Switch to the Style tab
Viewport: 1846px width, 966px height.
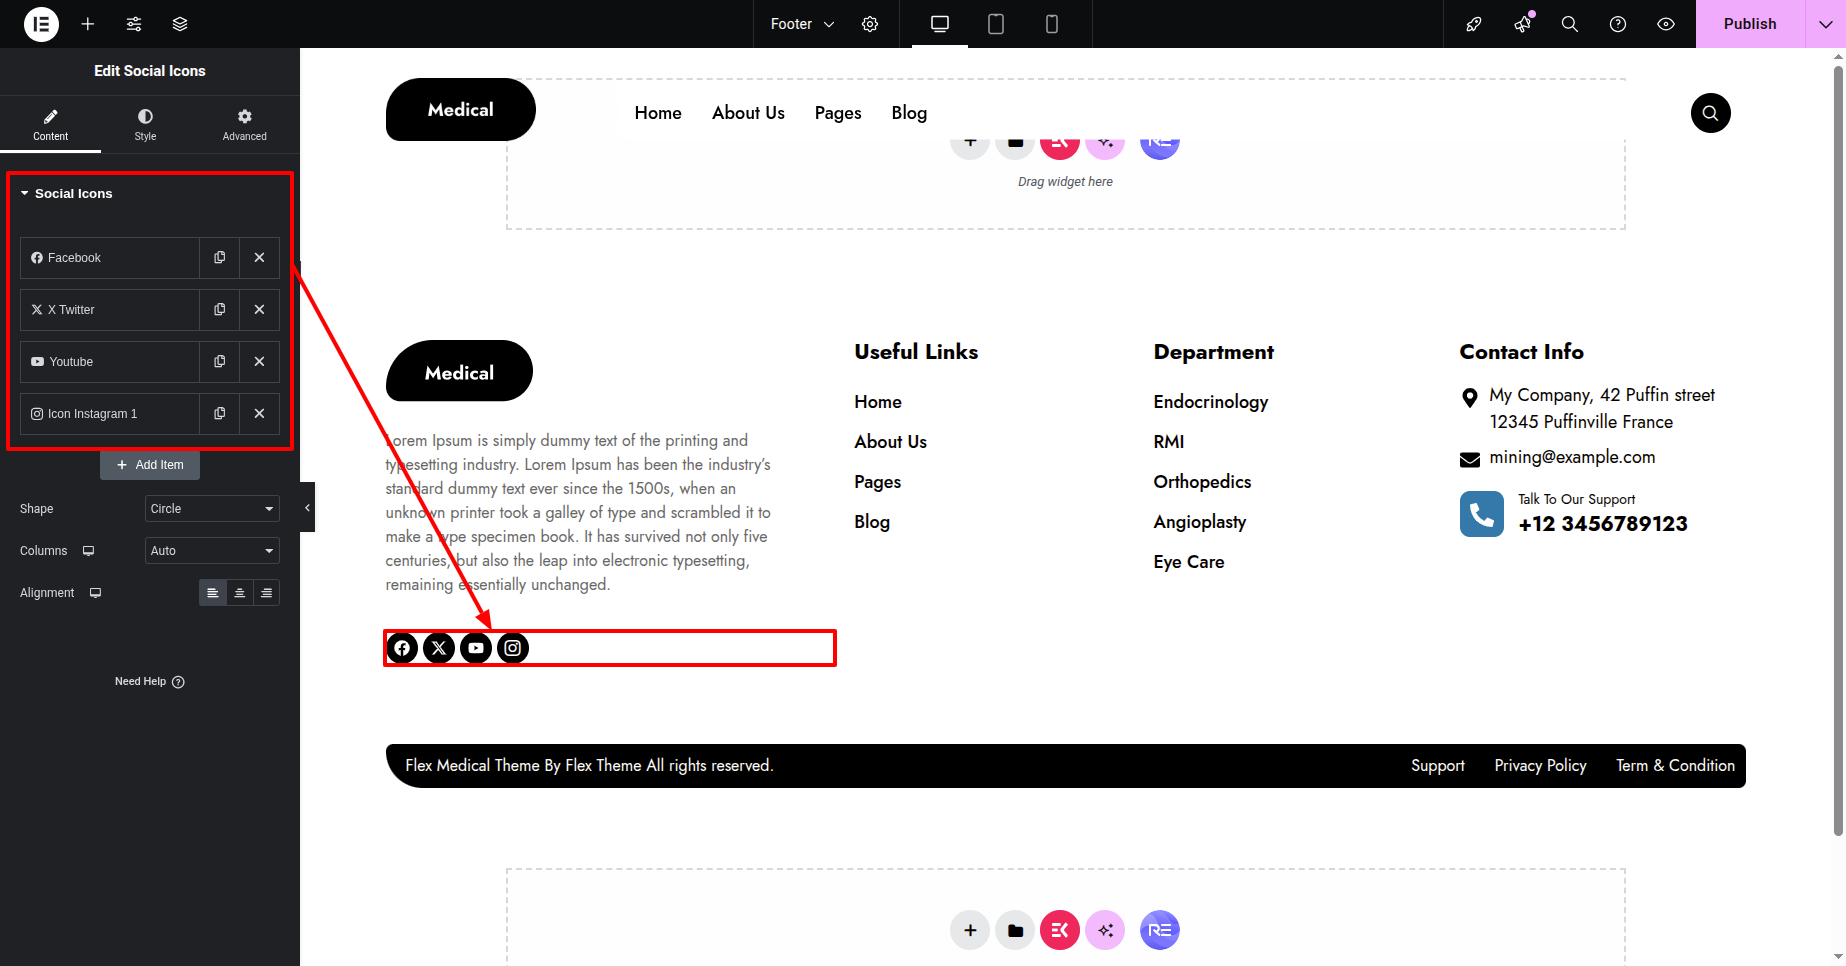(x=145, y=125)
